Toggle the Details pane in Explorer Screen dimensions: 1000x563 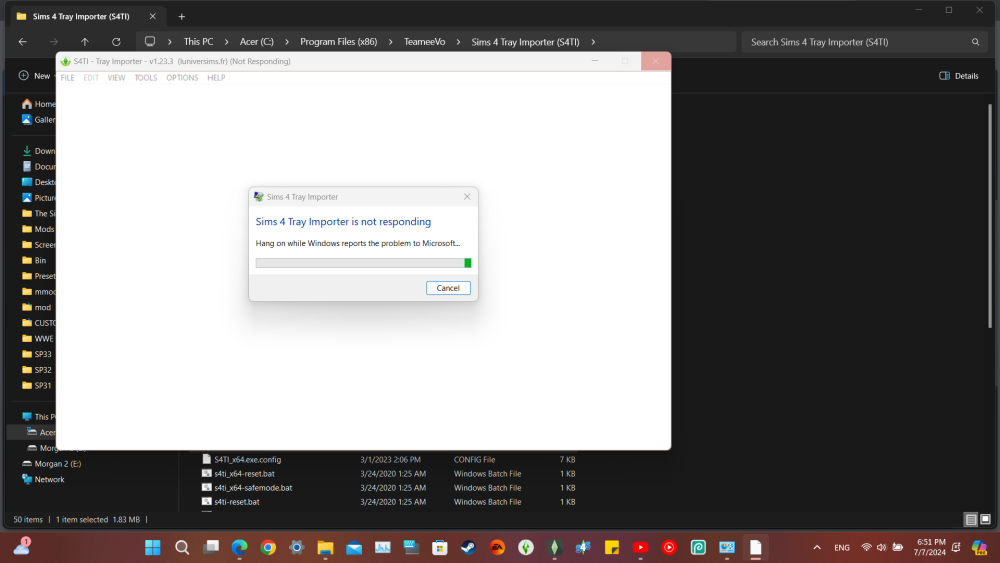click(x=959, y=76)
